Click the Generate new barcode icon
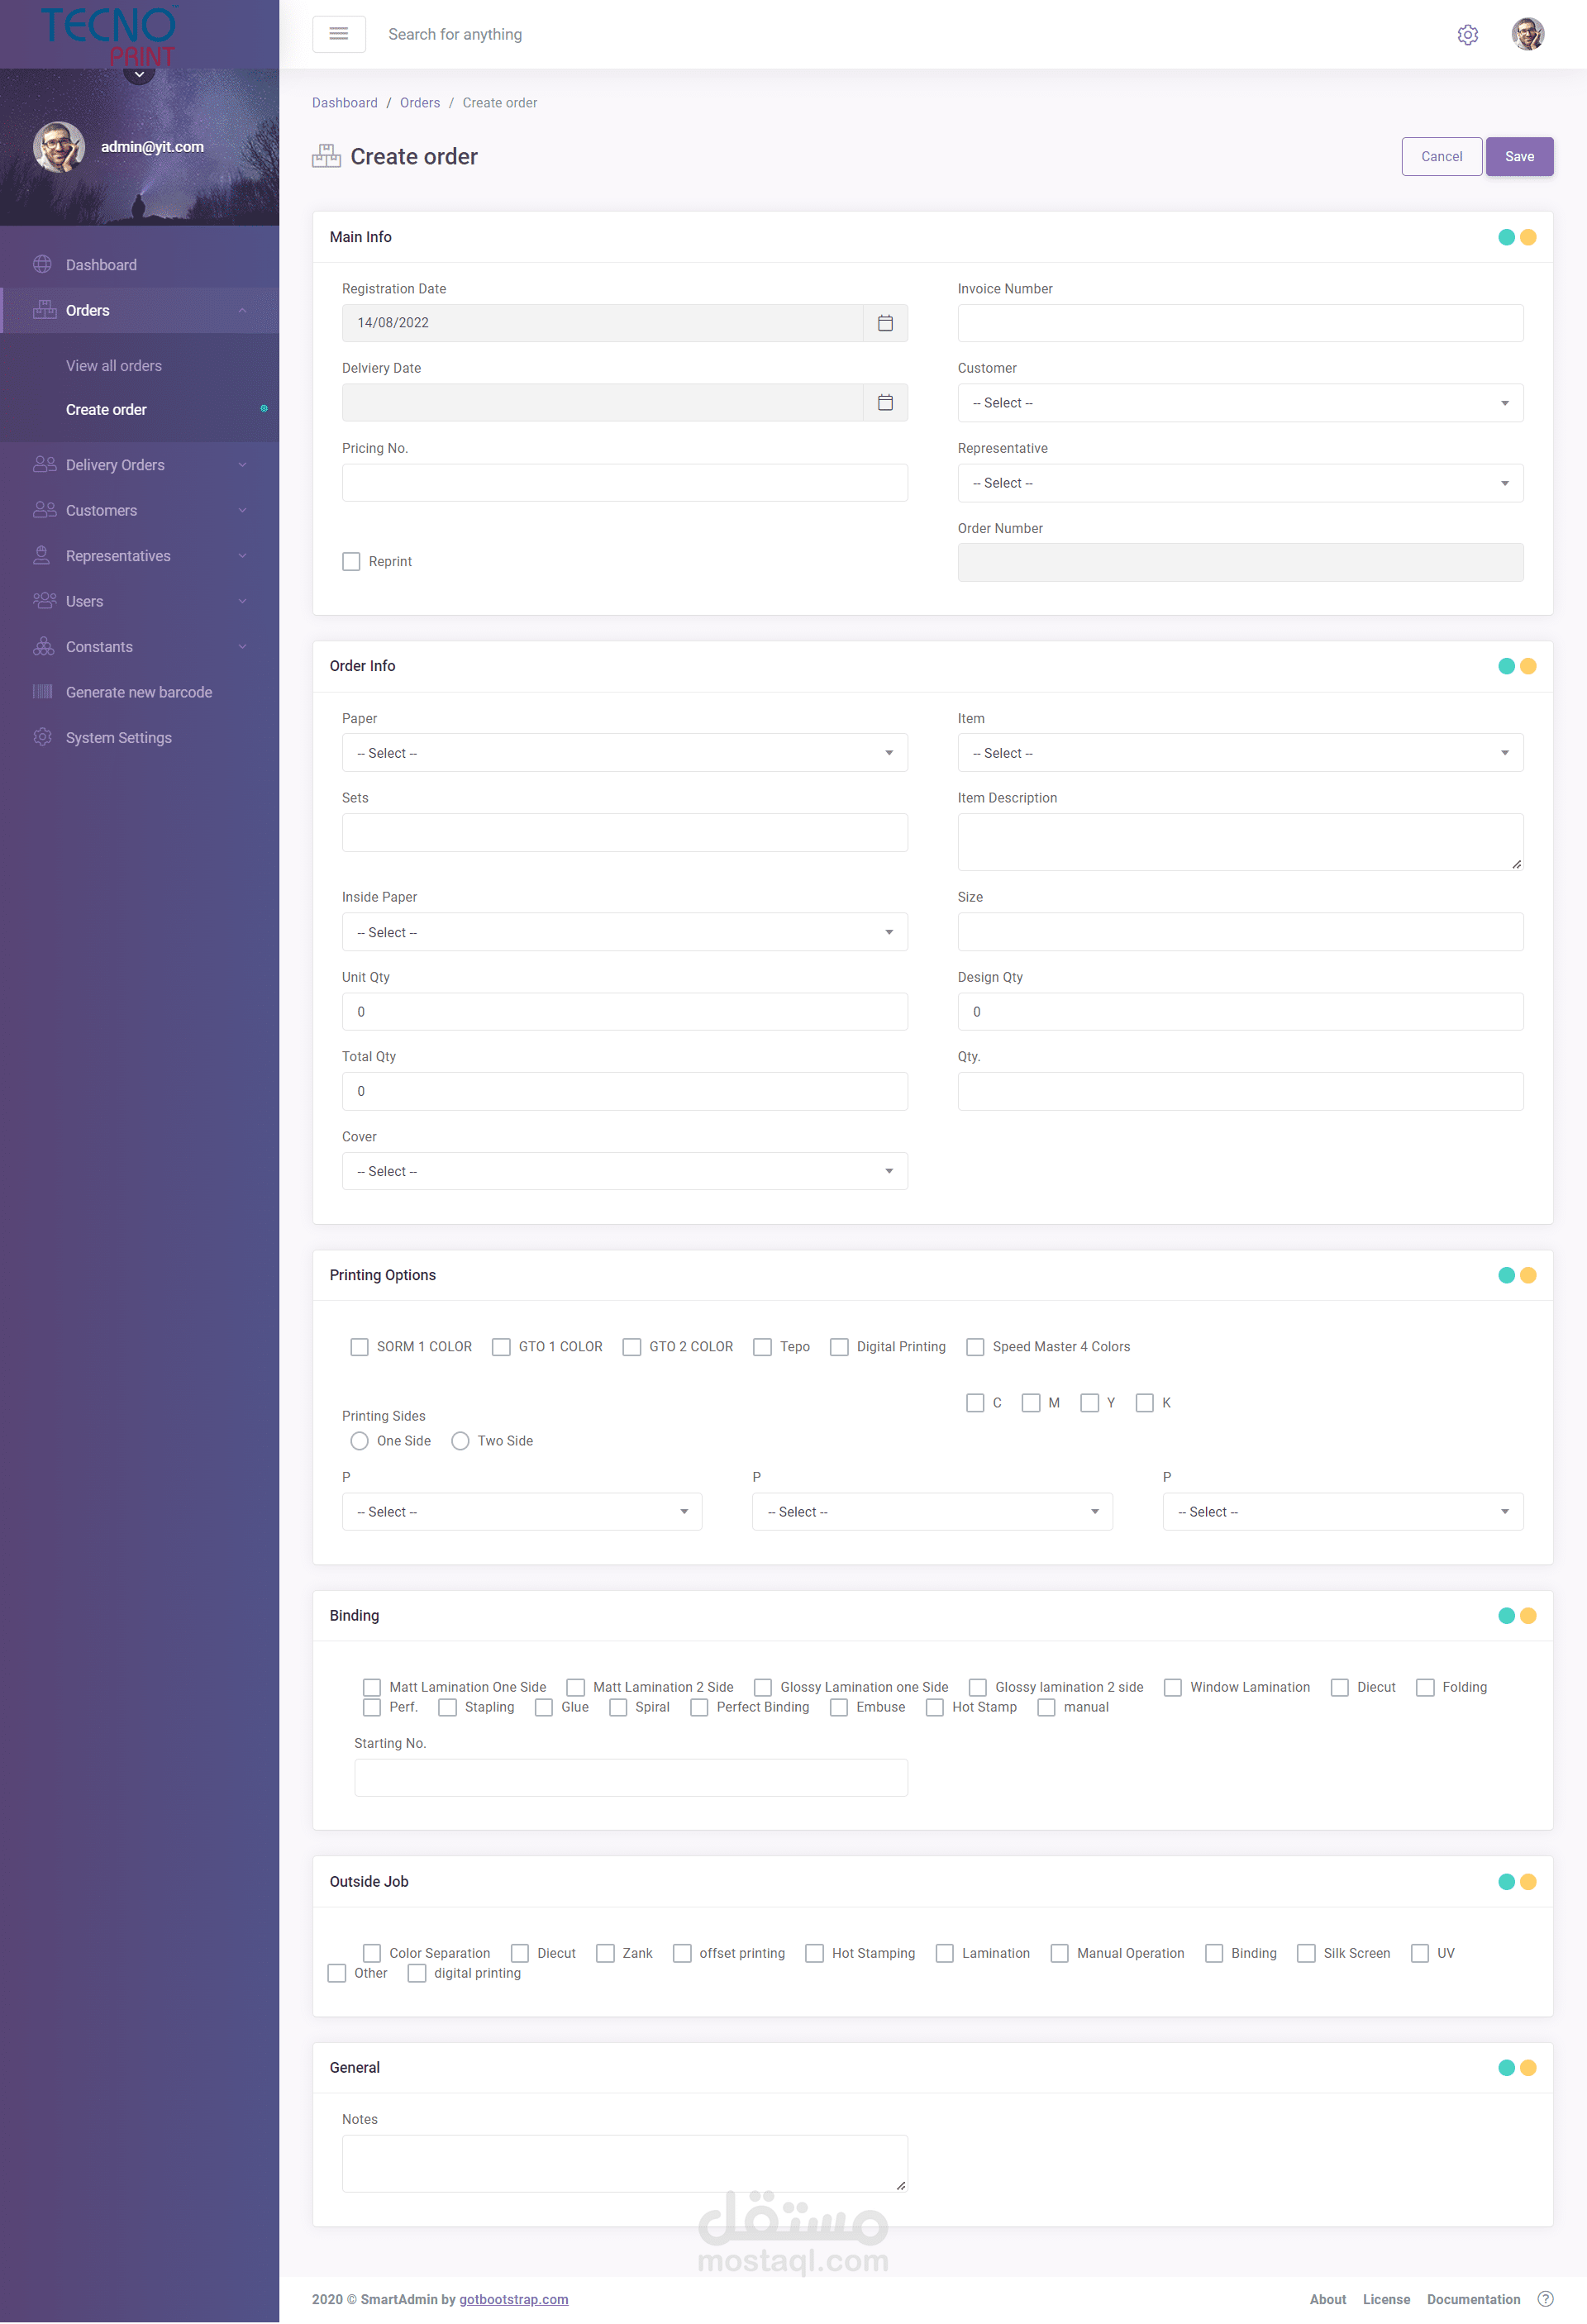 click(42, 692)
